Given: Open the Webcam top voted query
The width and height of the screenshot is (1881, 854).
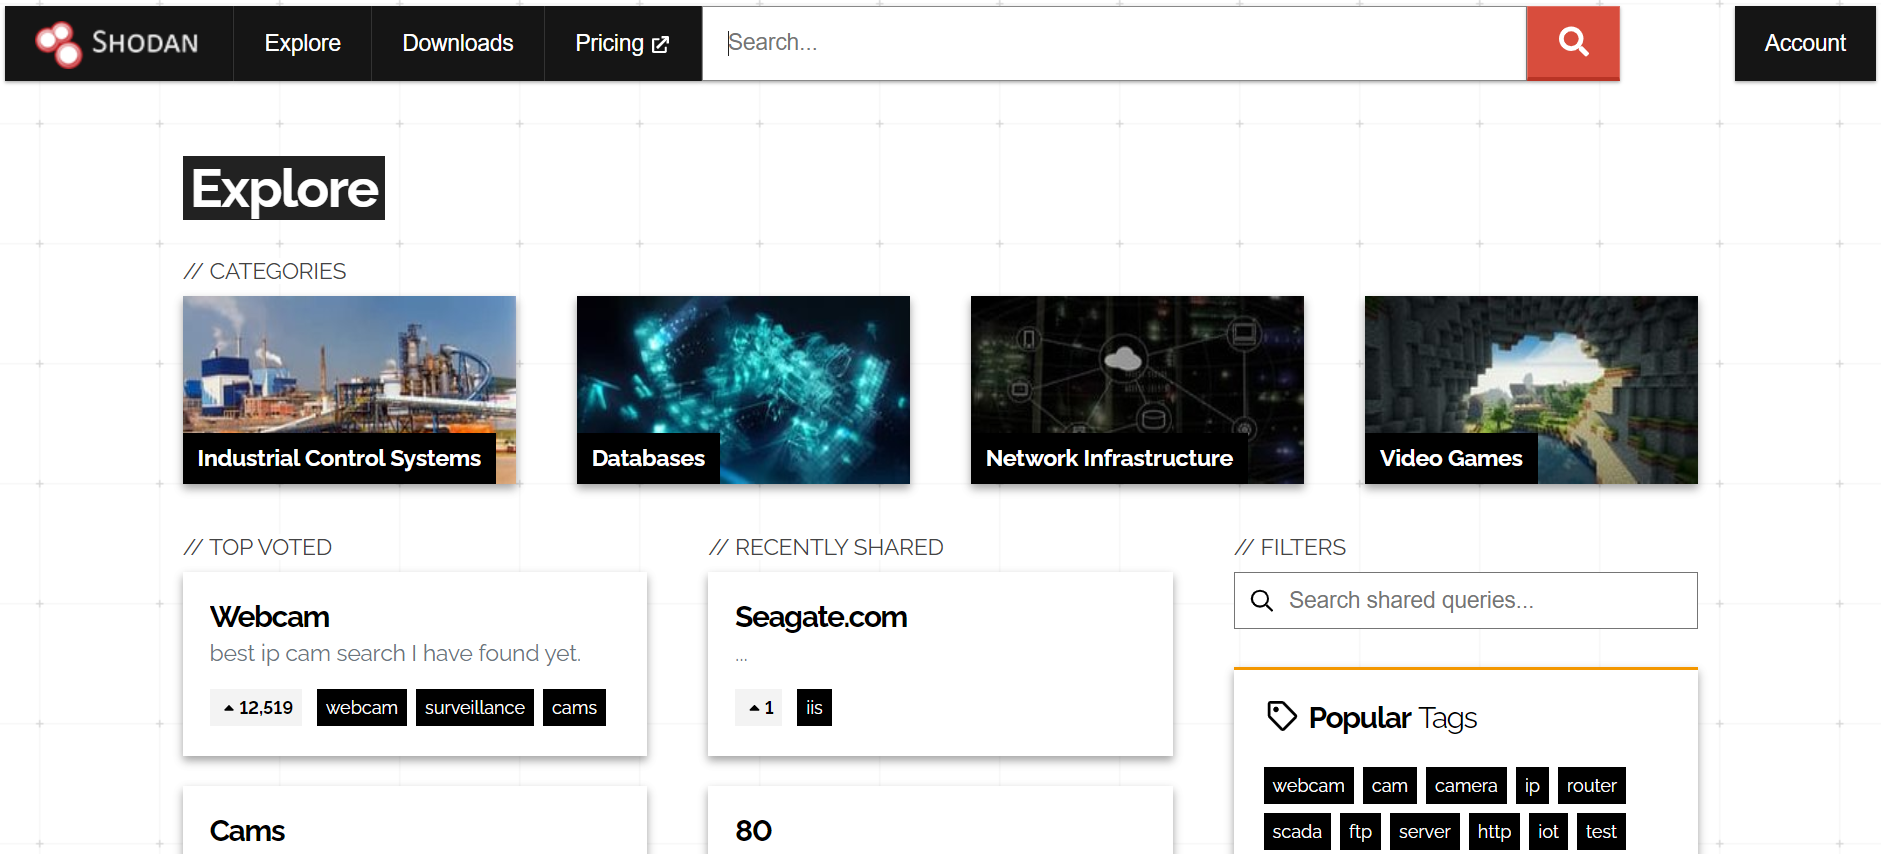Looking at the screenshot, I should coord(270,617).
